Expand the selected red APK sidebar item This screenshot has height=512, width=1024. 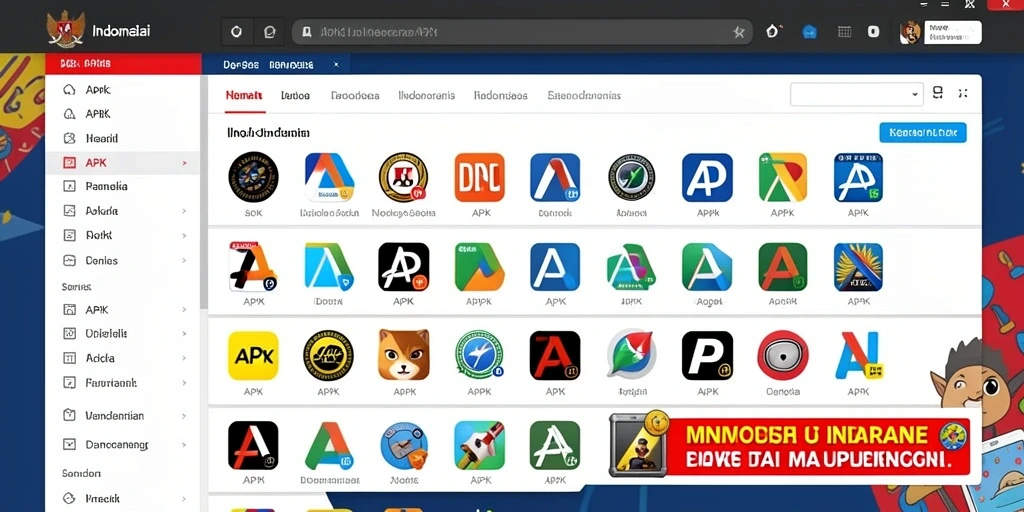[184, 163]
